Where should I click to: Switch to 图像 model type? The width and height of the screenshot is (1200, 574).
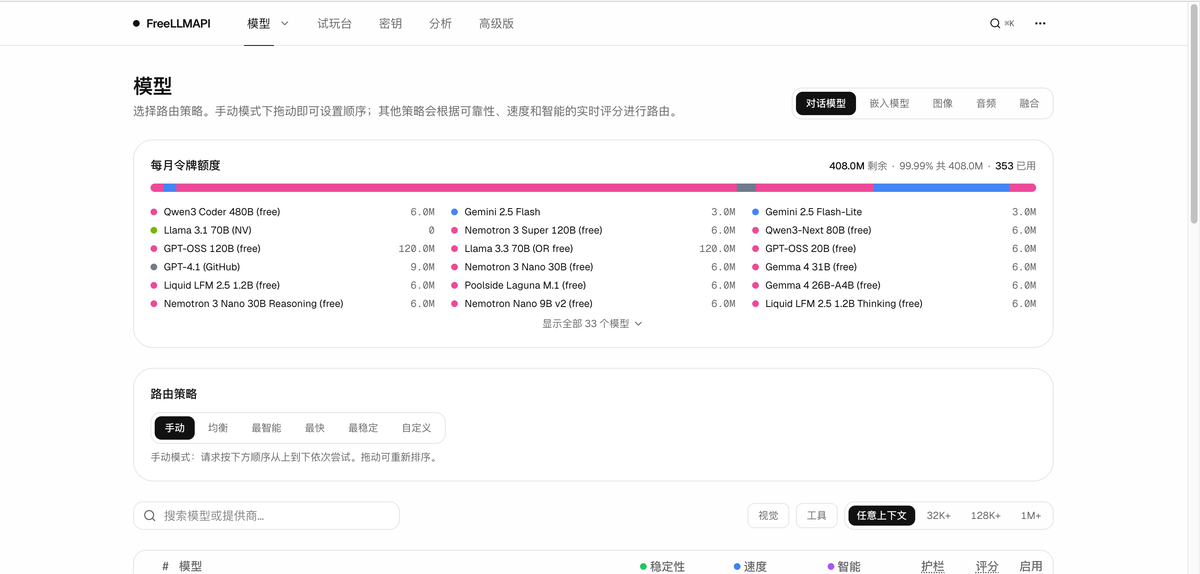click(942, 103)
